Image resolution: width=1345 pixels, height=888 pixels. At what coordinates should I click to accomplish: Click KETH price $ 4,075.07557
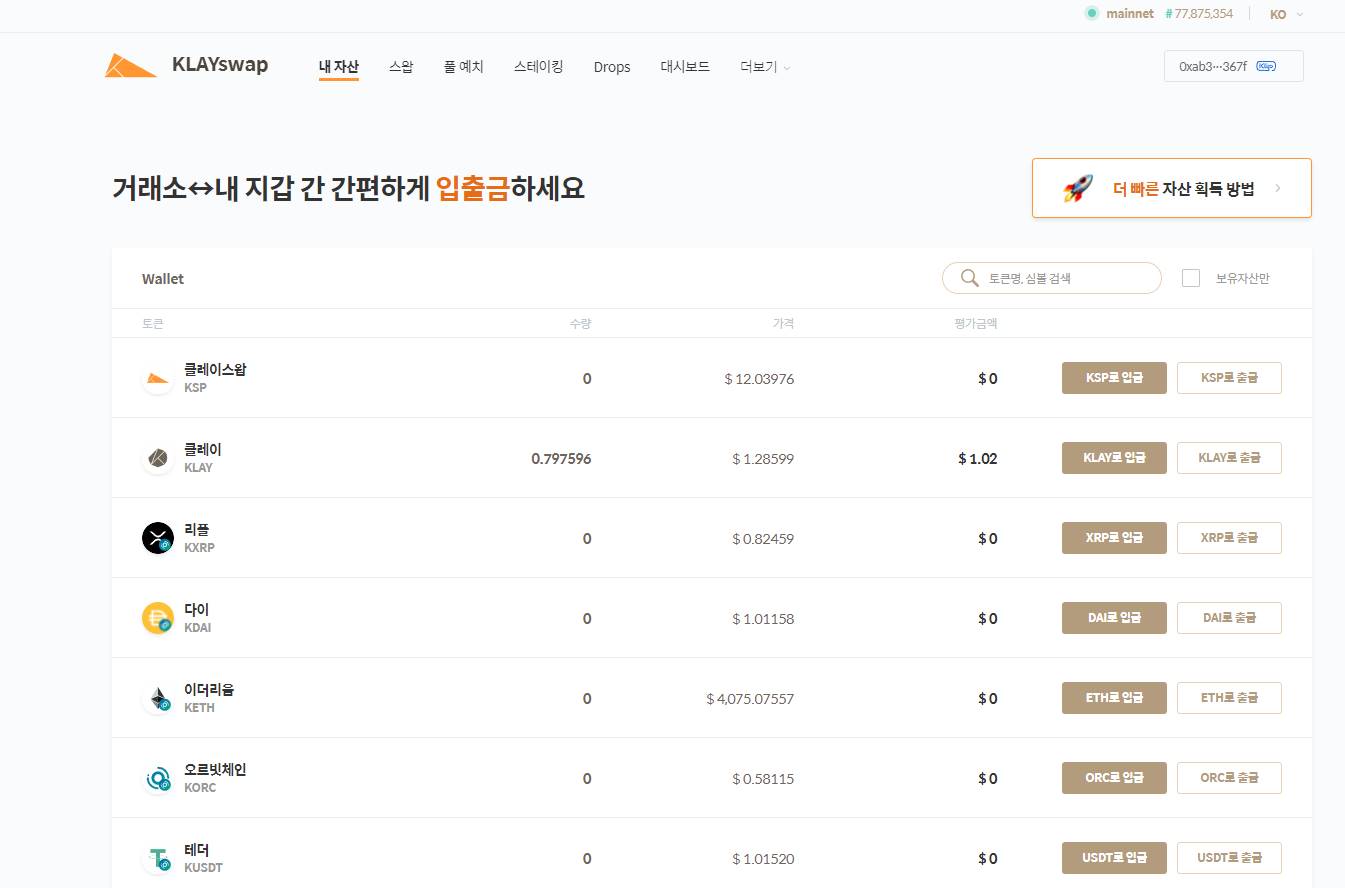pos(750,699)
